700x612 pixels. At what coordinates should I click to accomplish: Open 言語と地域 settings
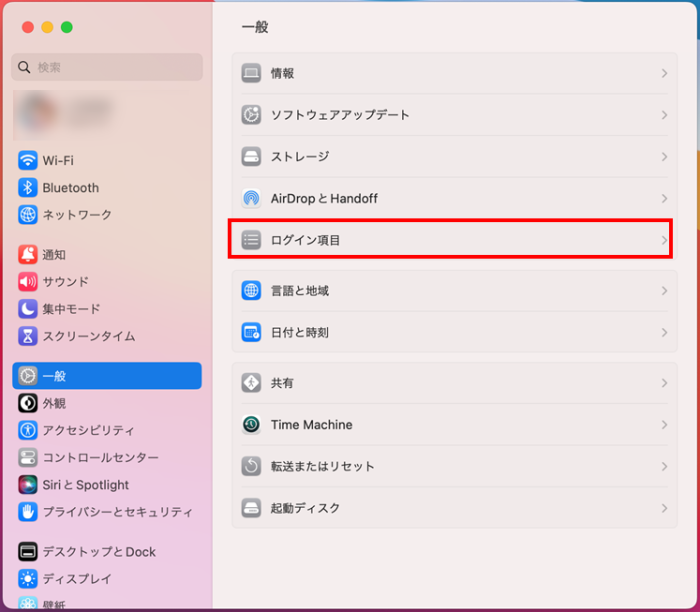(x=300, y=291)
